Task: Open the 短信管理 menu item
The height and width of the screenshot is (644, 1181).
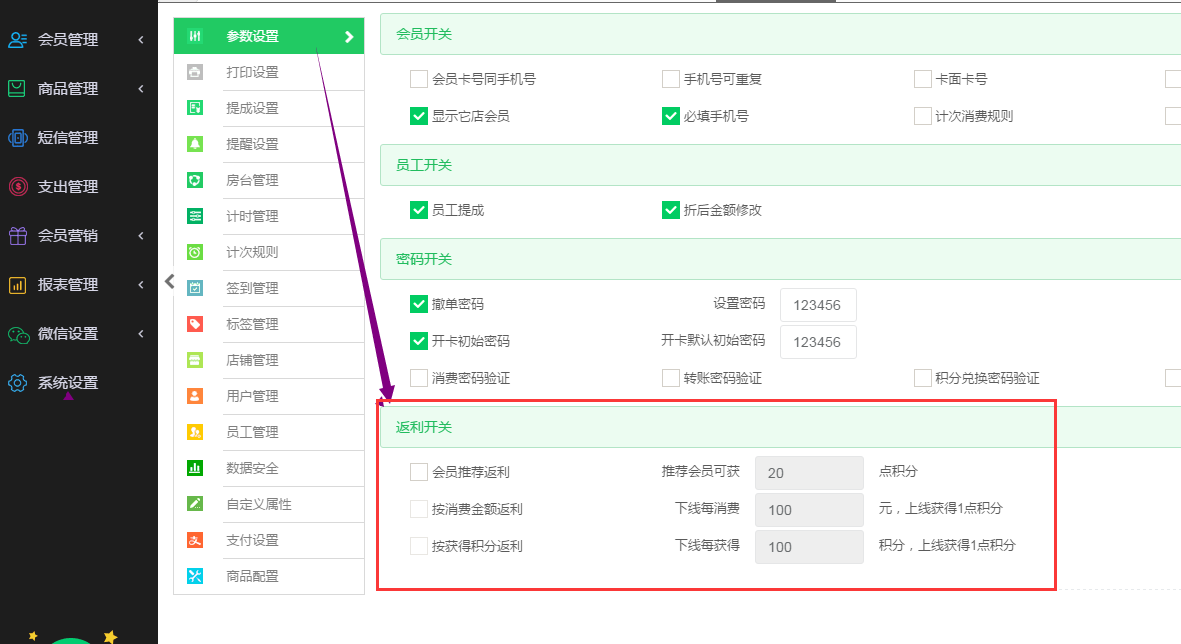Action: 68,138
